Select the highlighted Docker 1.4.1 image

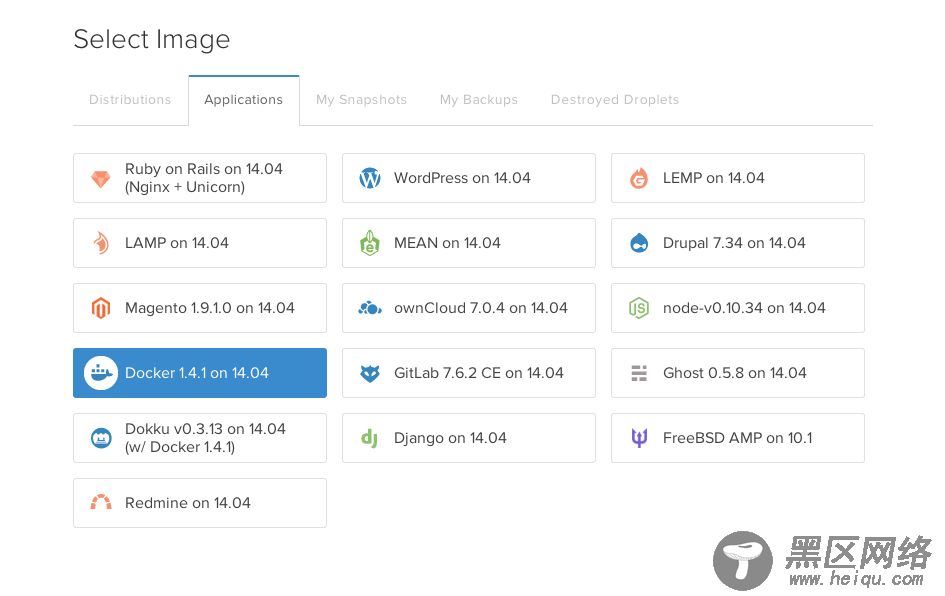point(200,373)
